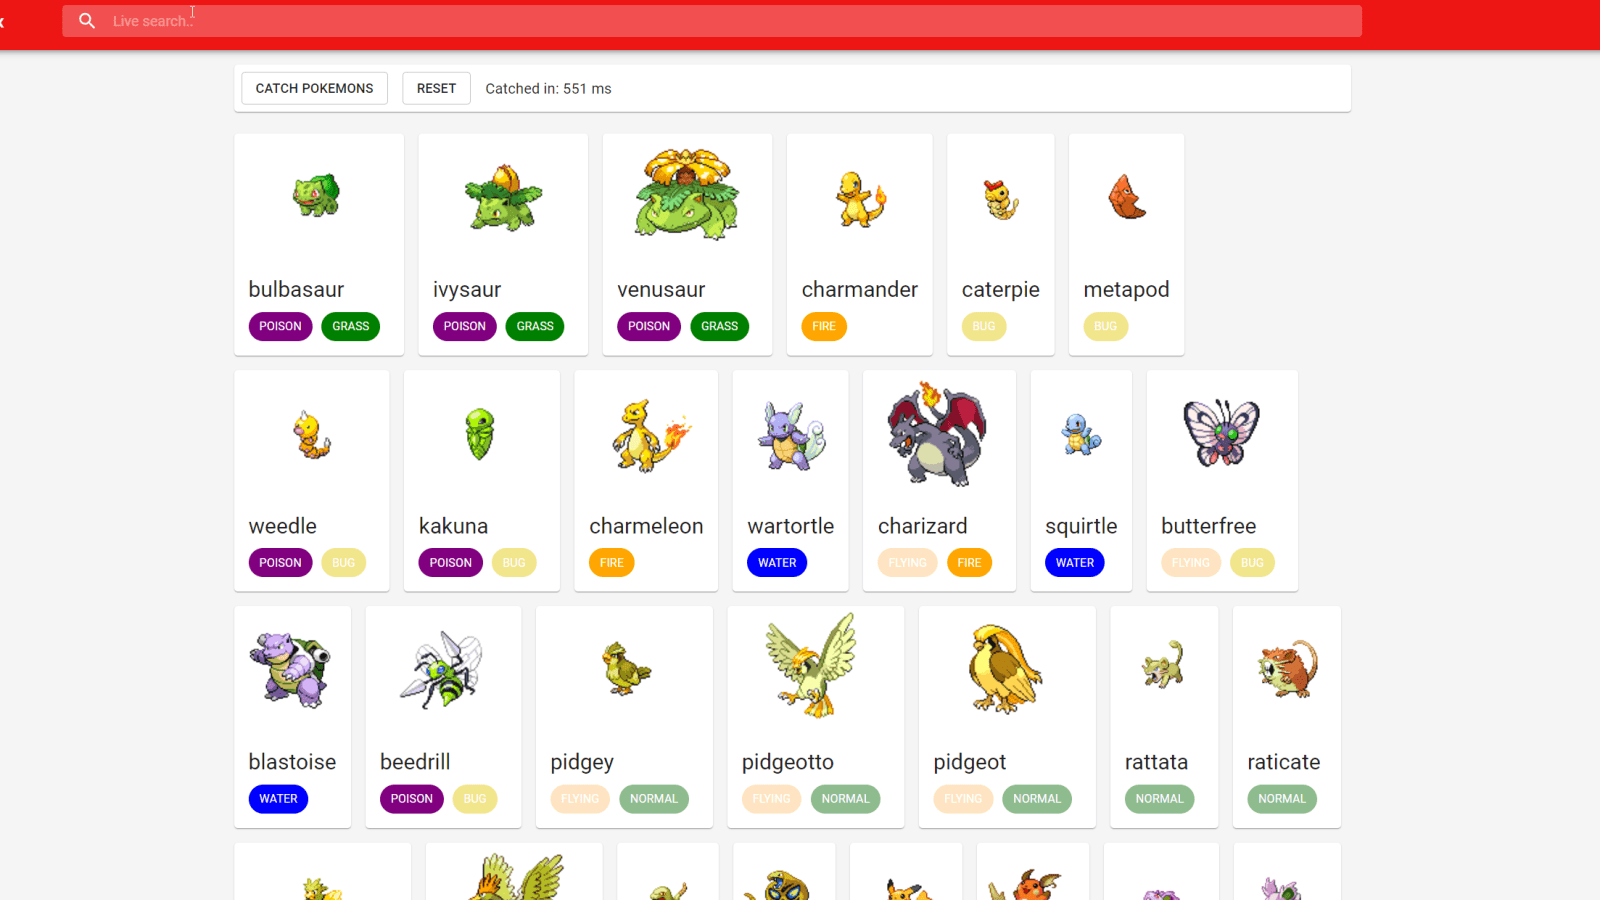Click the RESET button

pyautogui.click(x=436, y=88)
